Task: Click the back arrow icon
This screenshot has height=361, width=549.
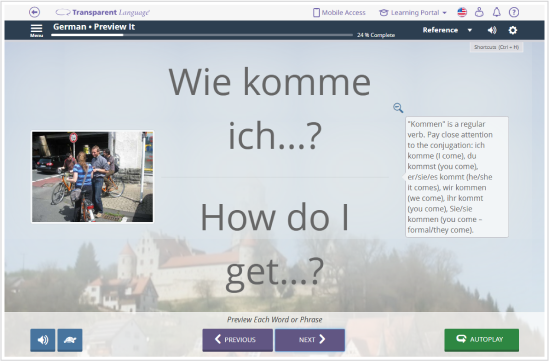Action: click(x=34, y=13)
